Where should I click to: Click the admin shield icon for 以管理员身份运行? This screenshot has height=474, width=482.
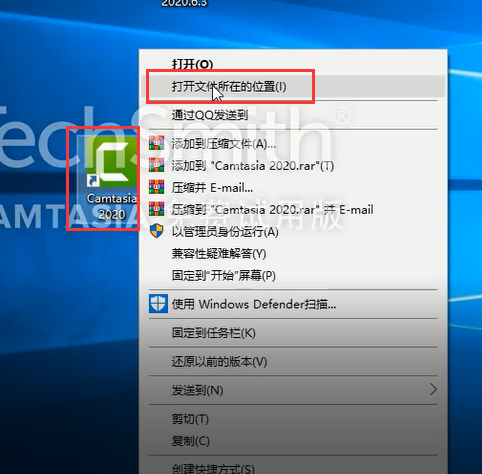point(156,231)
